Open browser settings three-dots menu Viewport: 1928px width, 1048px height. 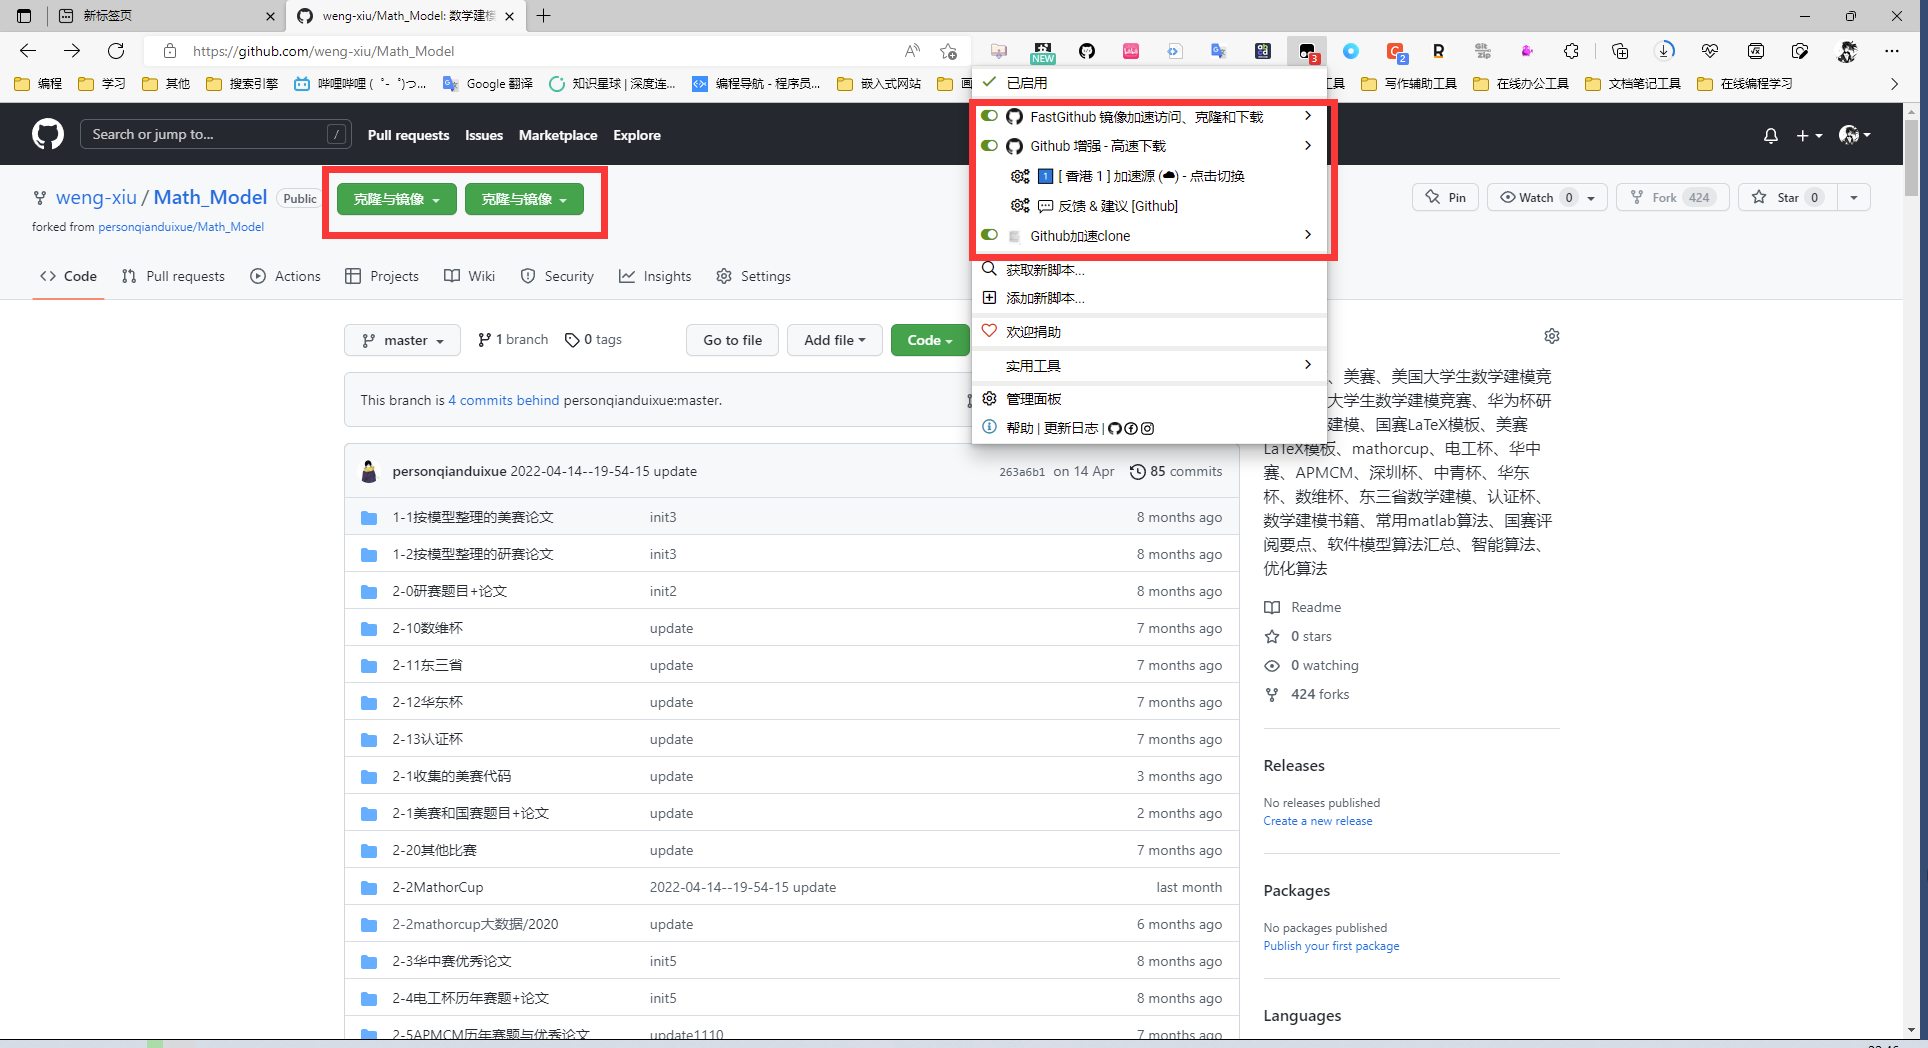pyautogui.click(x=1892, y=51)
